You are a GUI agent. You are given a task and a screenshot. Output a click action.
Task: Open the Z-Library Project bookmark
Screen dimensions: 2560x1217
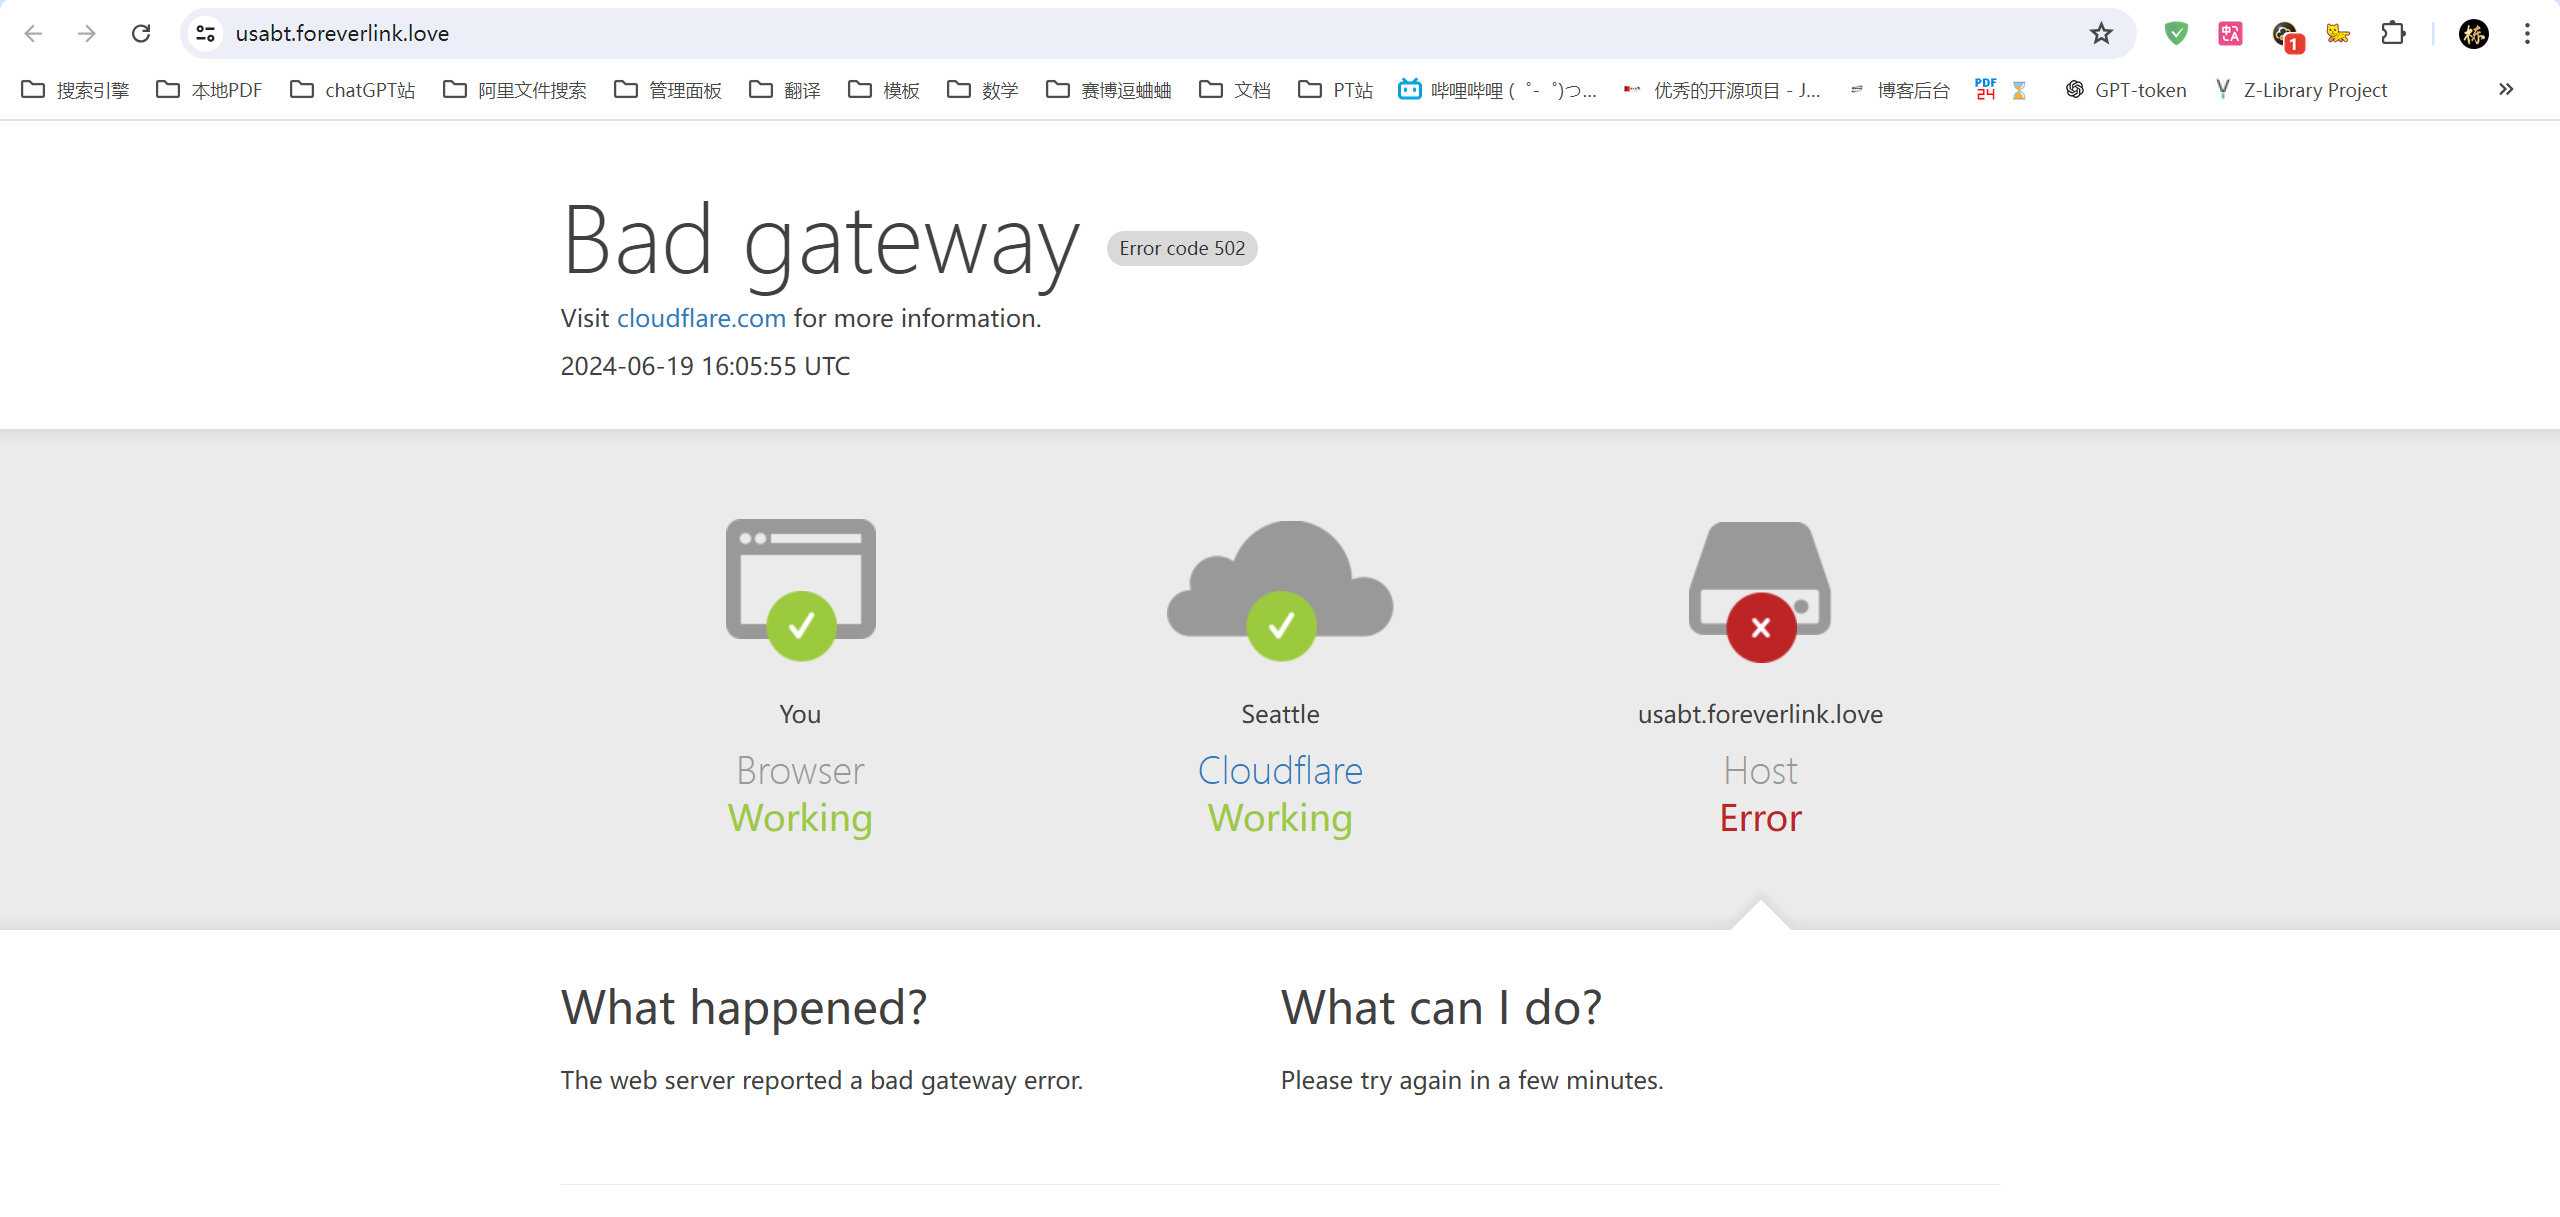[x=2301, y=90]
